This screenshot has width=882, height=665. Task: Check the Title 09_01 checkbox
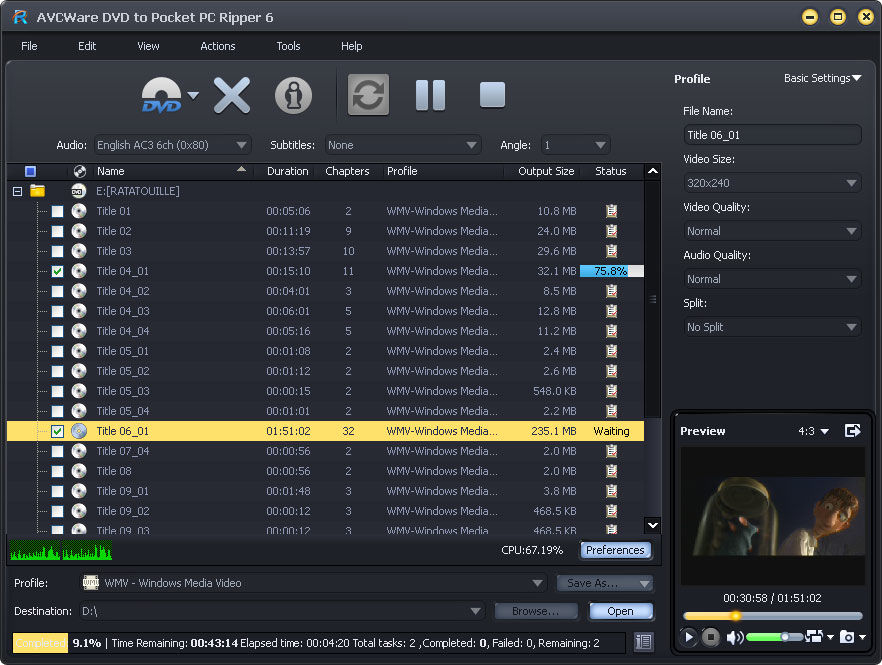(x=57, y=491)
